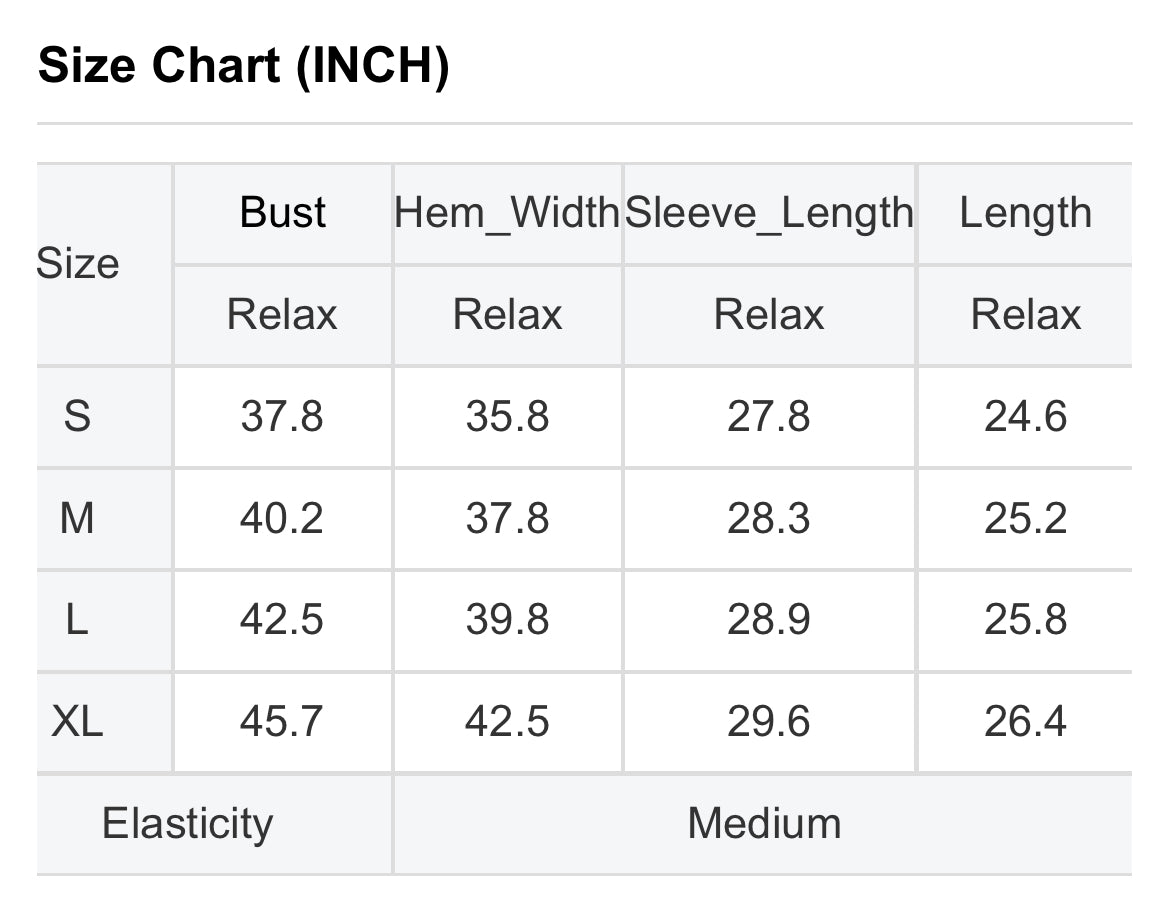Select the 24.6 length value for S
The width and height of the screenshot is (1170, 910).
(x=1025, y=416)
